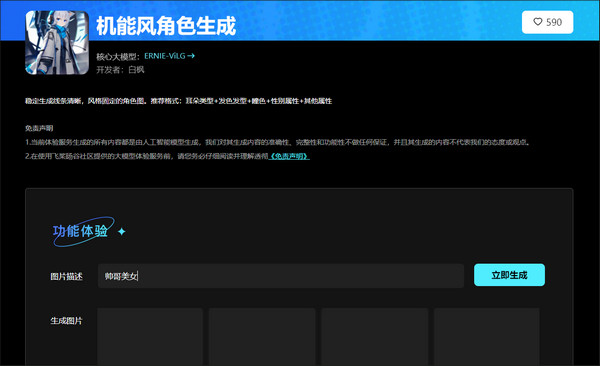Screen dimensions: 600x366
Task: Open the ERNIE-ViLG core model link
Action: point(165,56)
